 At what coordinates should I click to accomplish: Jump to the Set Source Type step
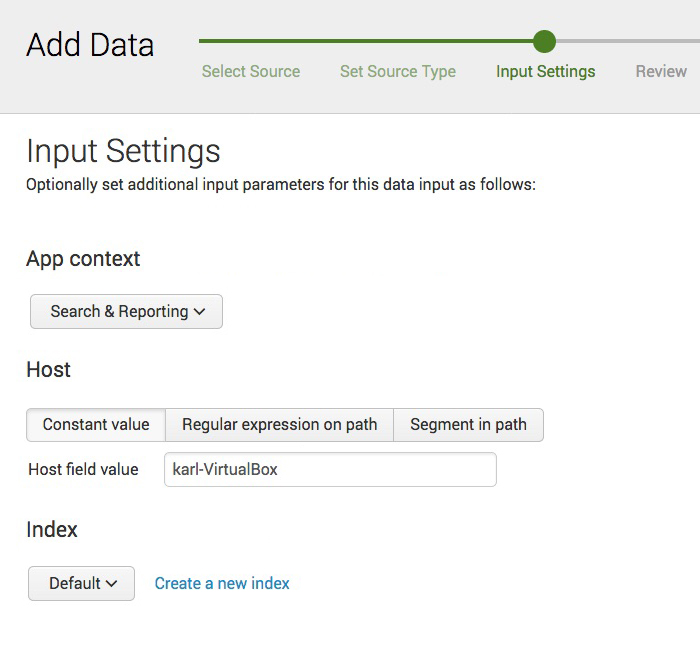(x=398, y=71)
